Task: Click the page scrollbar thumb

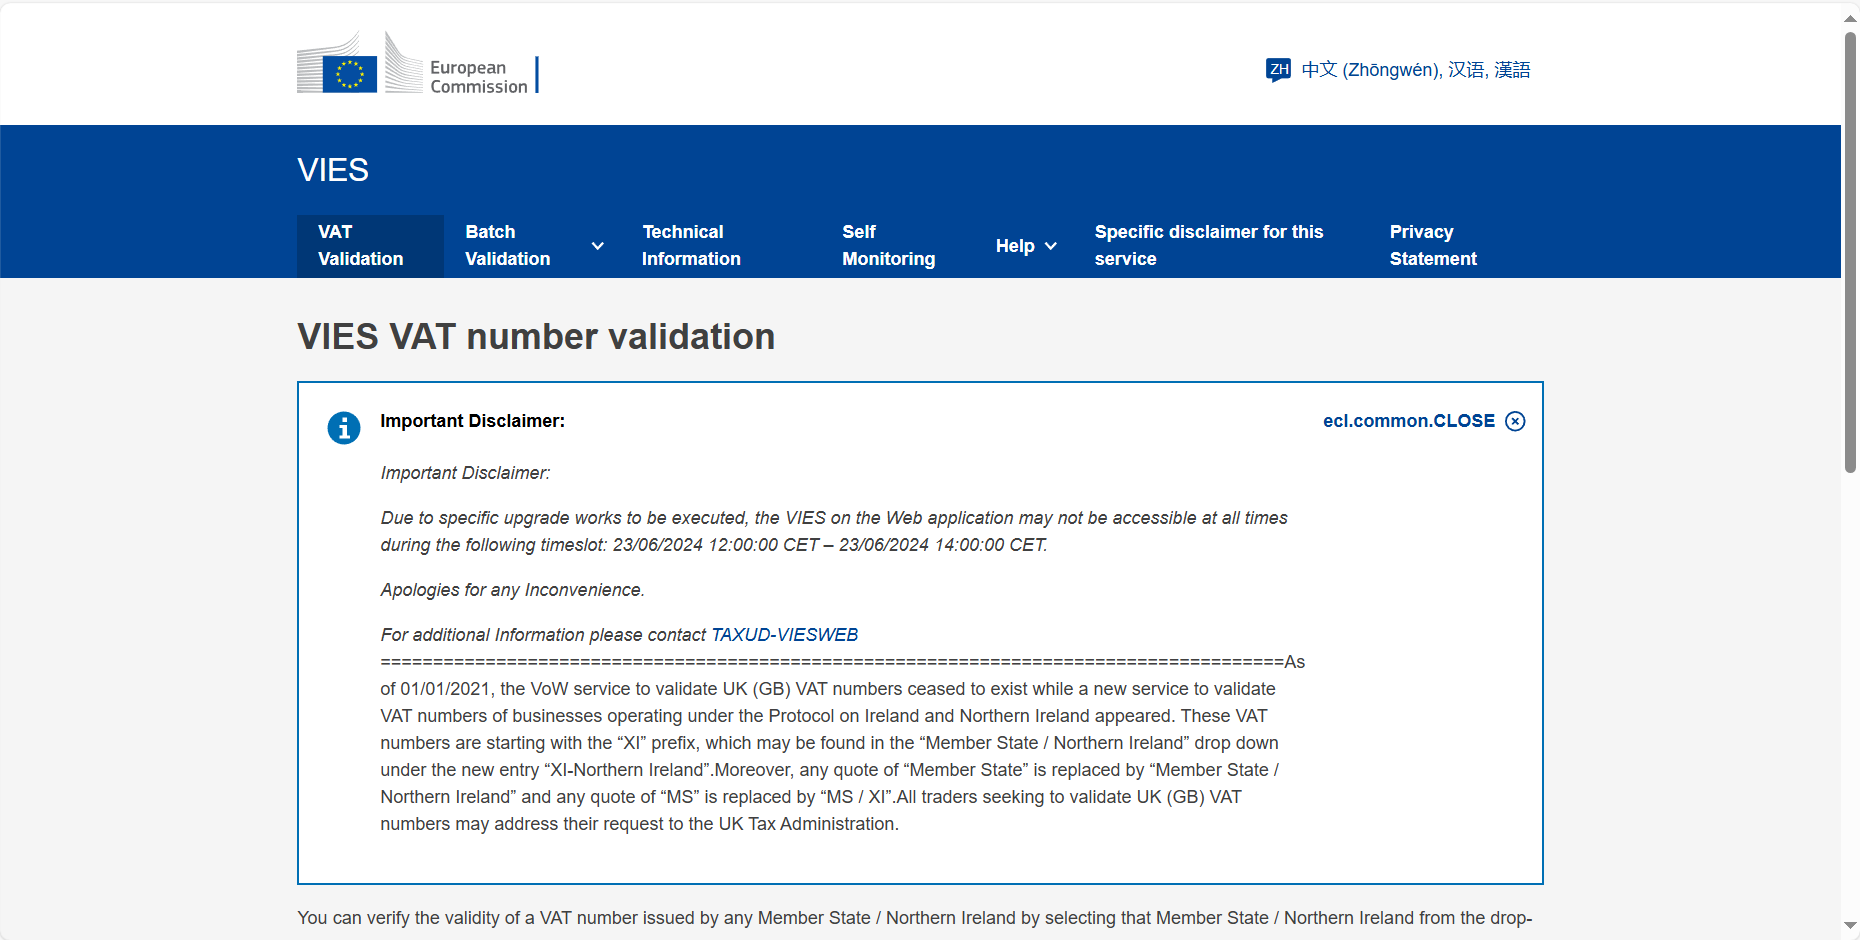Action: tap(1850, 252)
